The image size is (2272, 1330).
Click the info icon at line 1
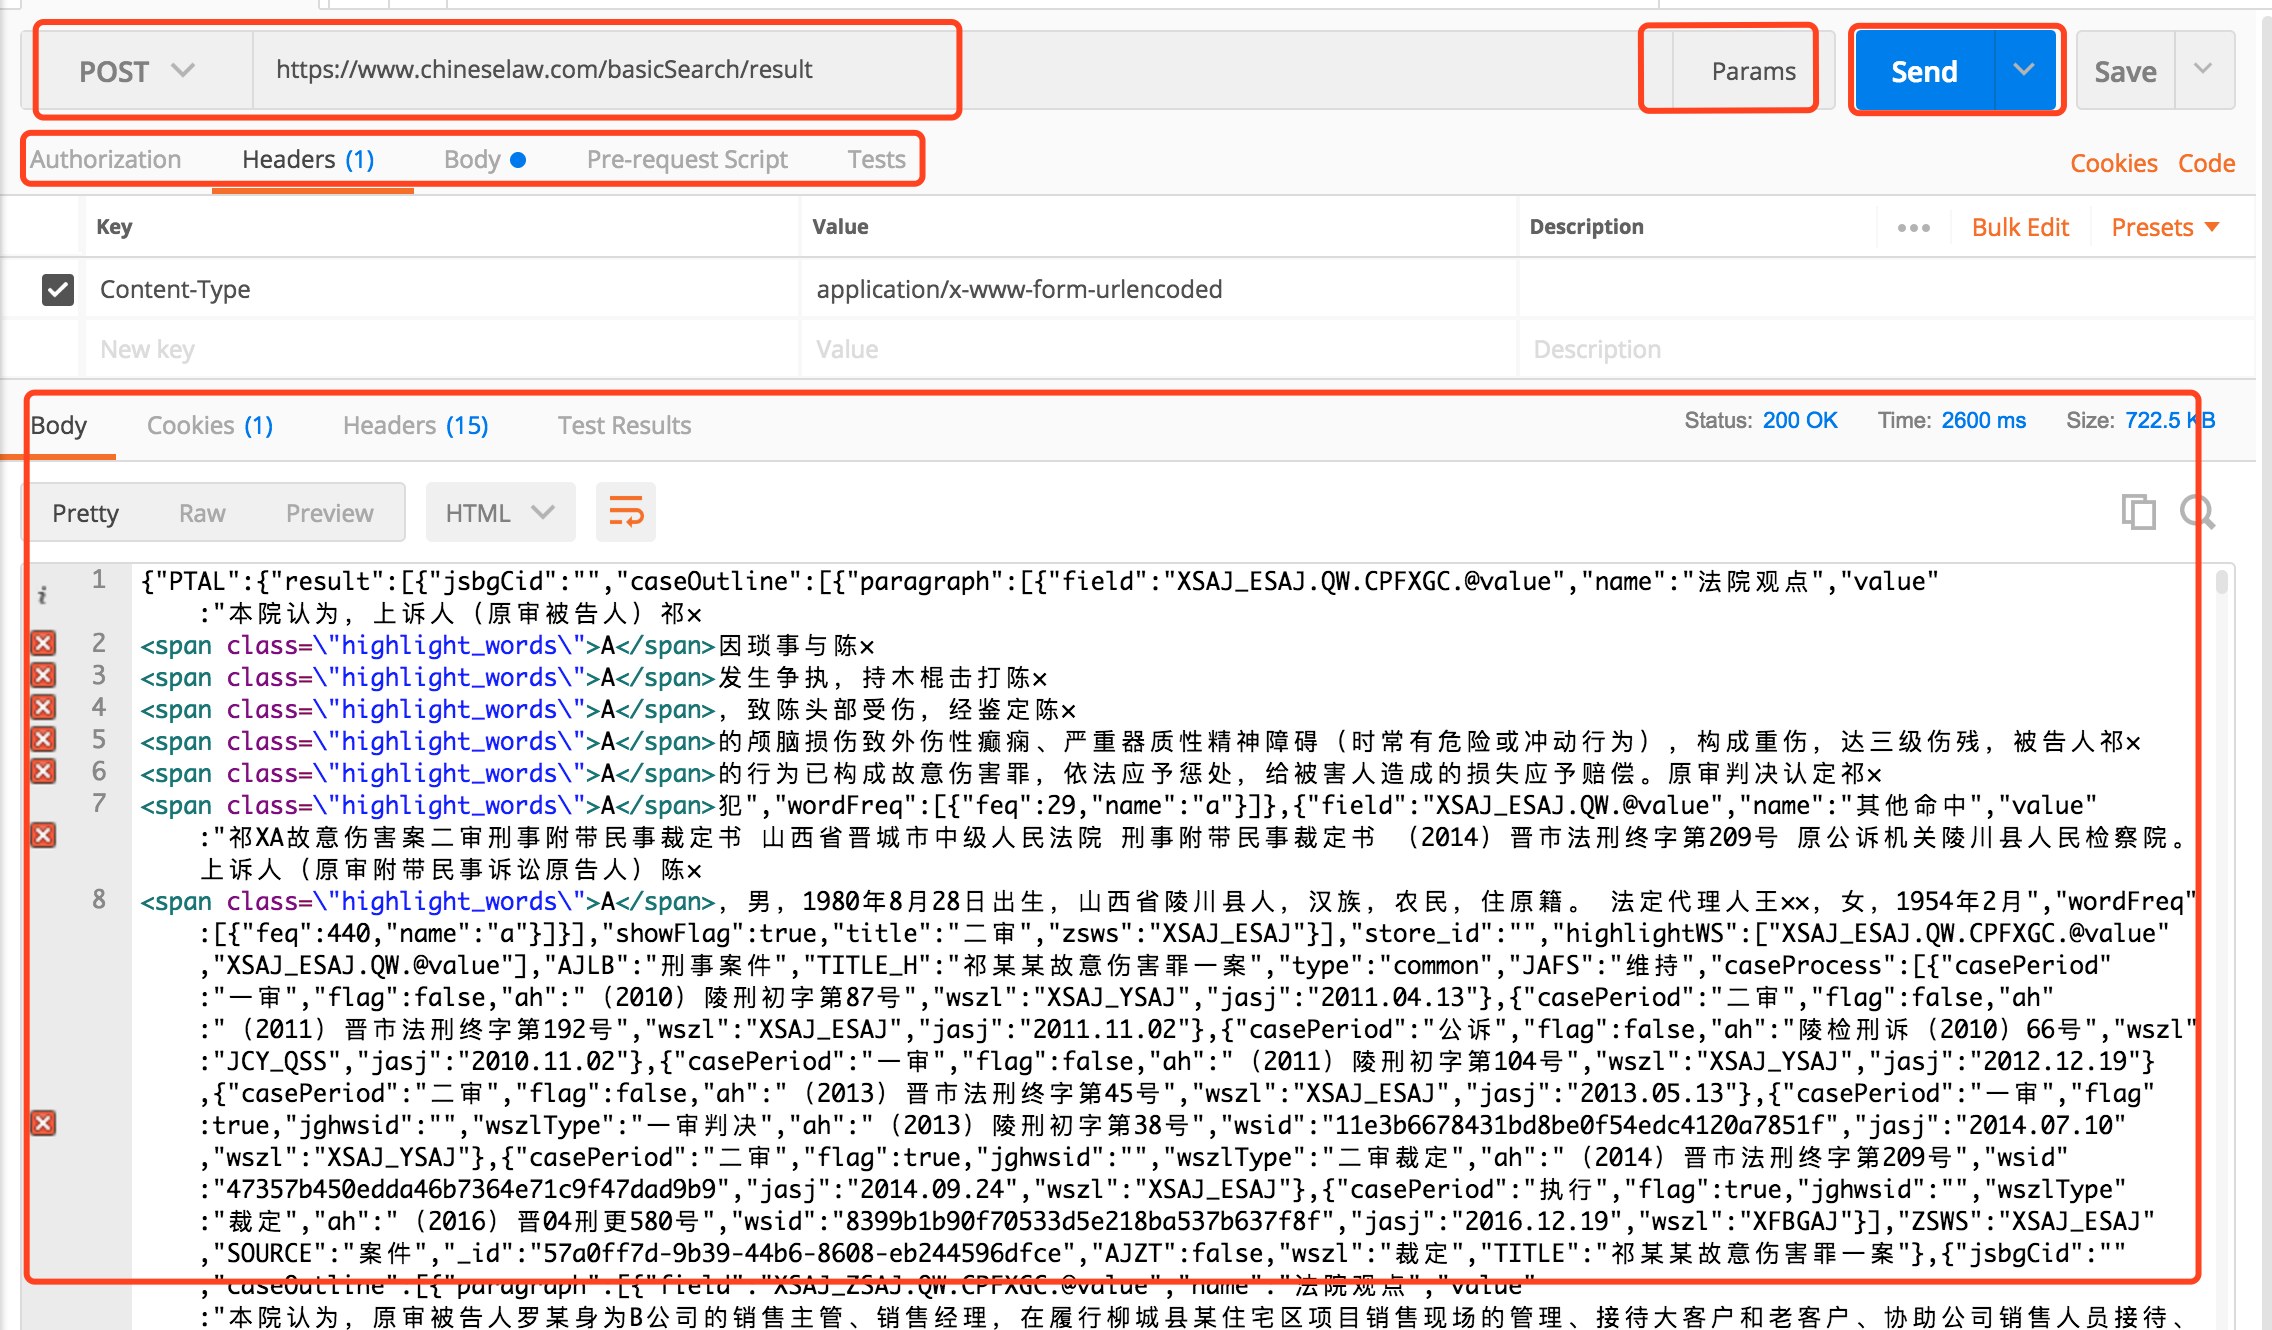(x=43, y=596)
